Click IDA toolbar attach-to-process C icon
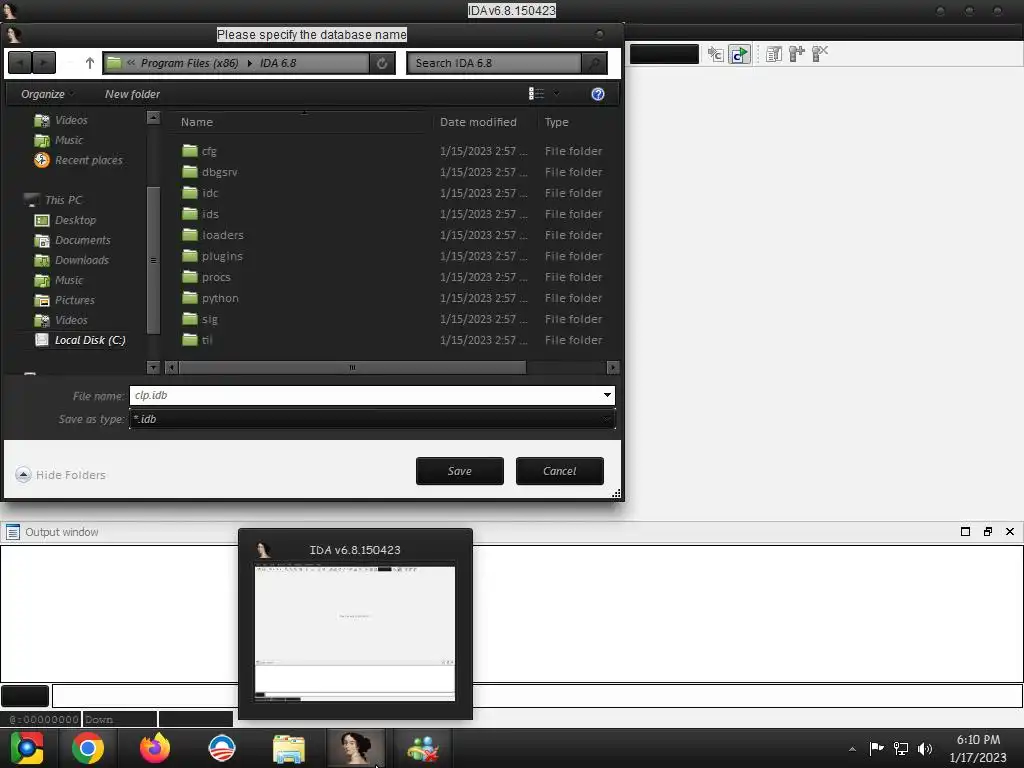The height and width of the screenshot is (768, 1024). point(716,54)
